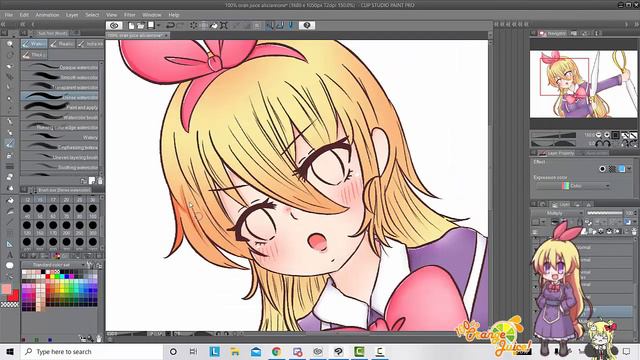
Task: Open the Multiply blending mode dropdown
Action: [x=557, y=213]
